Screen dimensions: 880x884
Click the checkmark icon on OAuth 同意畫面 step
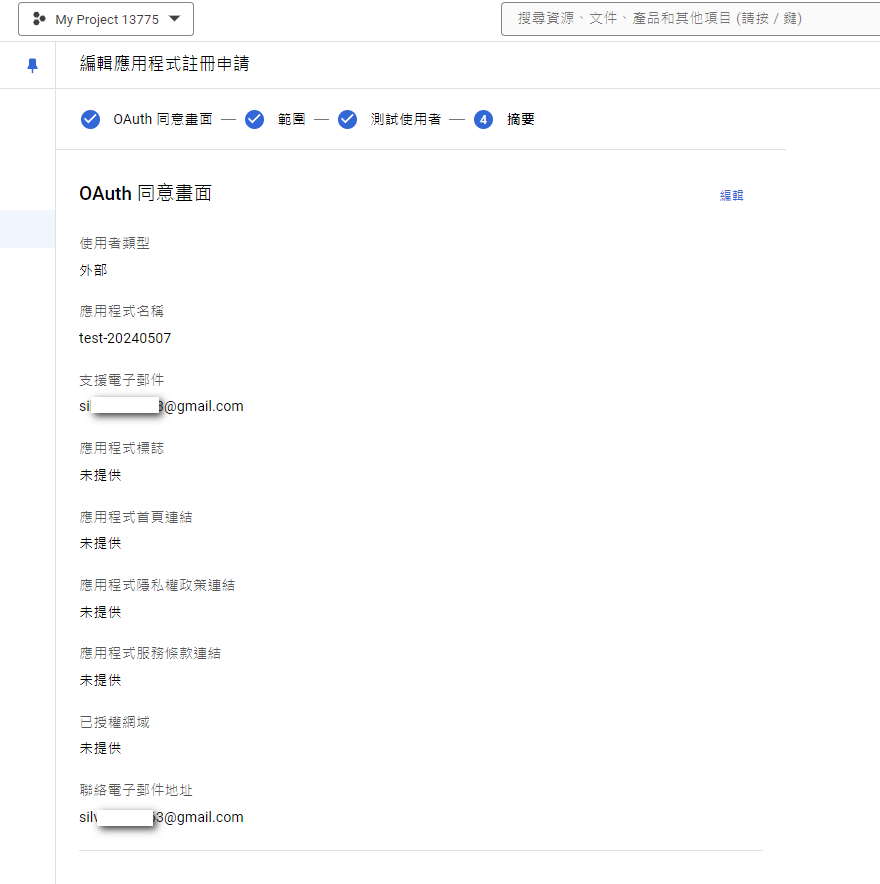(90, 119)
